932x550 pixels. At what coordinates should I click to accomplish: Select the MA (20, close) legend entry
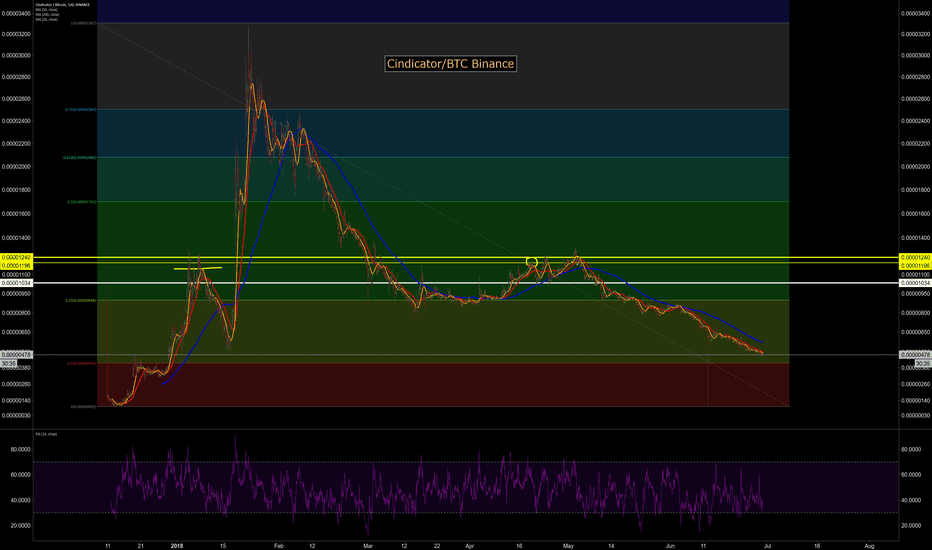click(47, 19)
